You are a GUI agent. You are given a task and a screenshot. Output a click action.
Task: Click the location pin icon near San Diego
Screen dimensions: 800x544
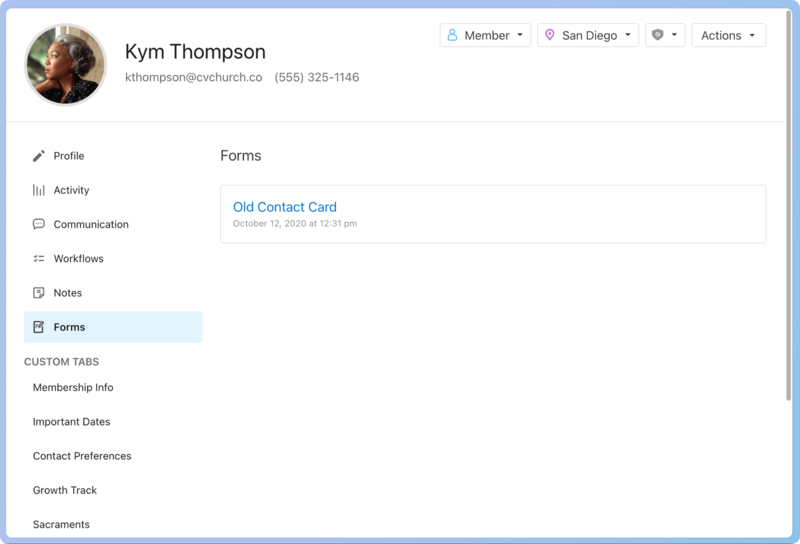[549, 35]
